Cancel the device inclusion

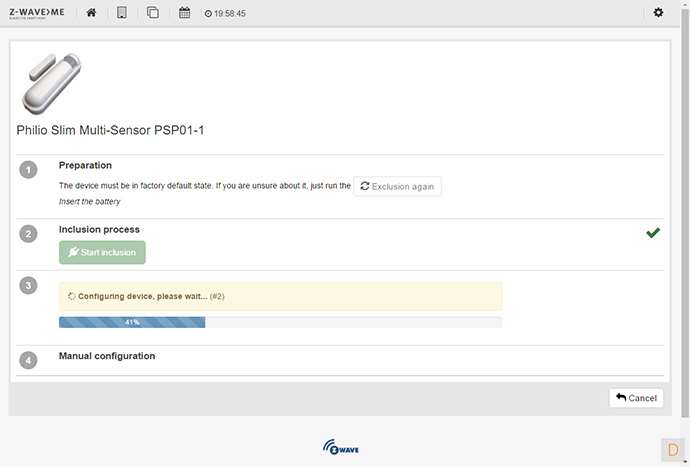pos(636,398)
